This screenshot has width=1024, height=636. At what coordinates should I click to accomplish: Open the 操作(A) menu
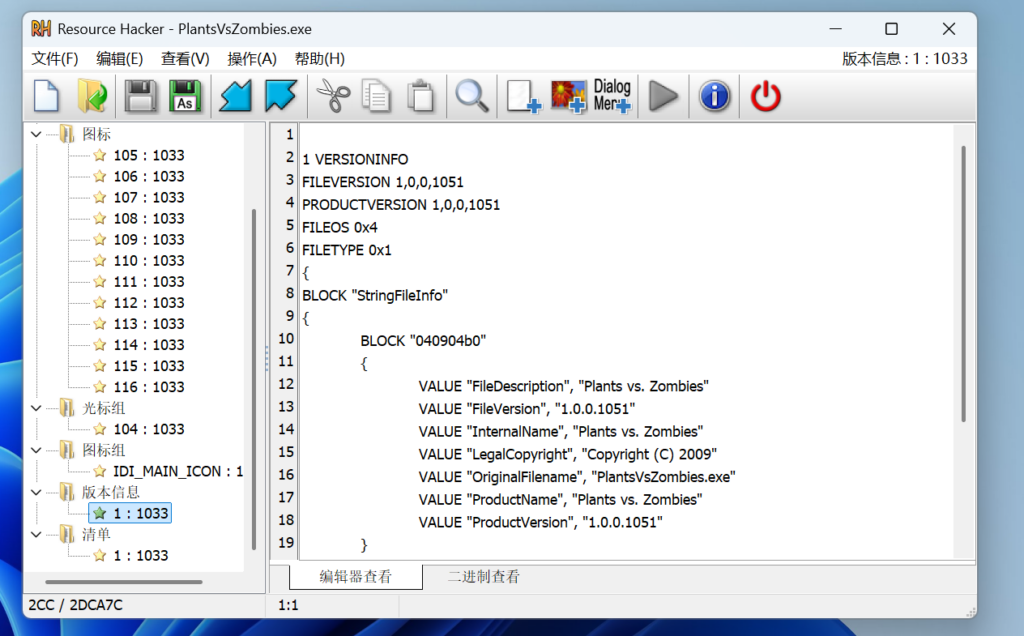pos(251,59)
